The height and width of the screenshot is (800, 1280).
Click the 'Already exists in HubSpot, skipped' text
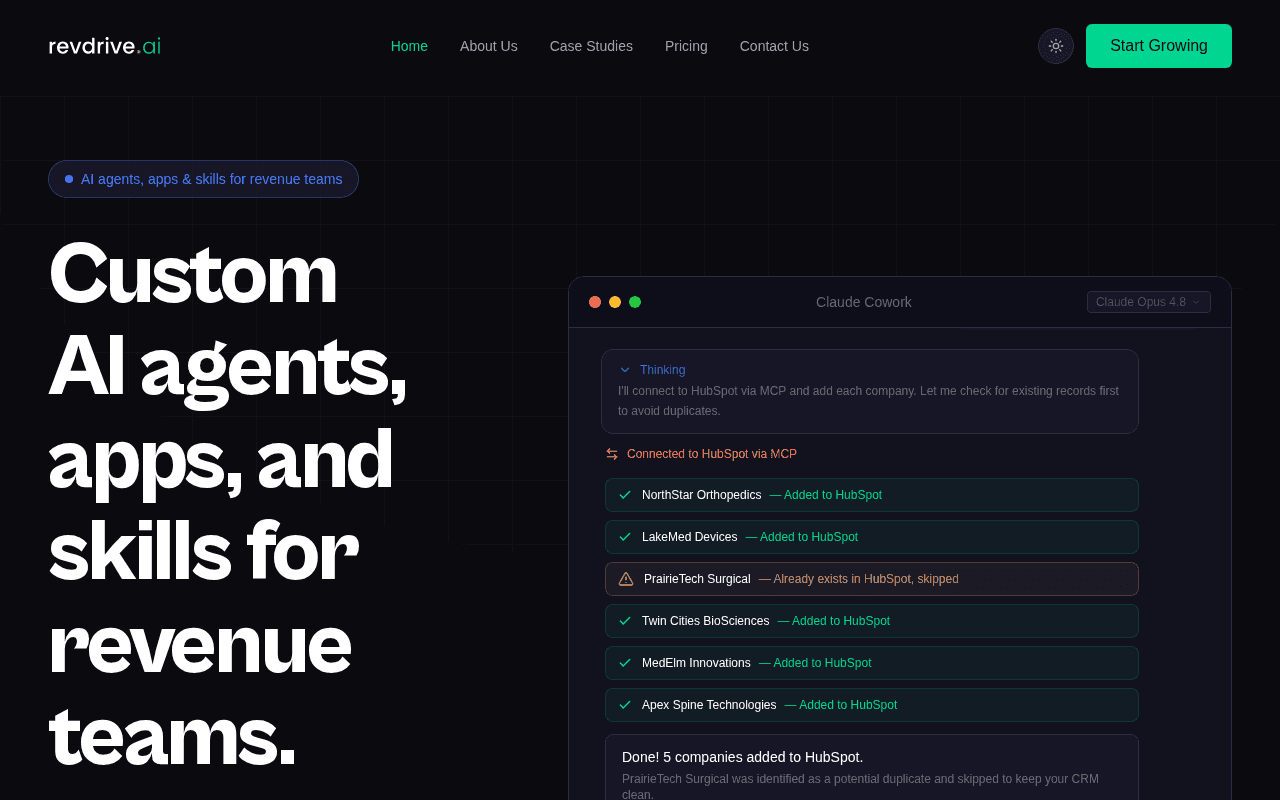(858, 579)
